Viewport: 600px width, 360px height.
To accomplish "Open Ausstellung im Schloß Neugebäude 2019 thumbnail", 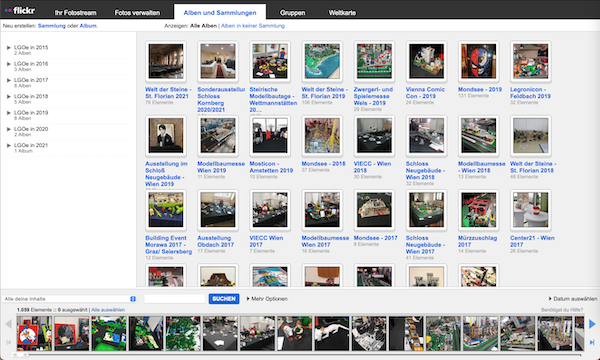I will (x=166, y=135).
